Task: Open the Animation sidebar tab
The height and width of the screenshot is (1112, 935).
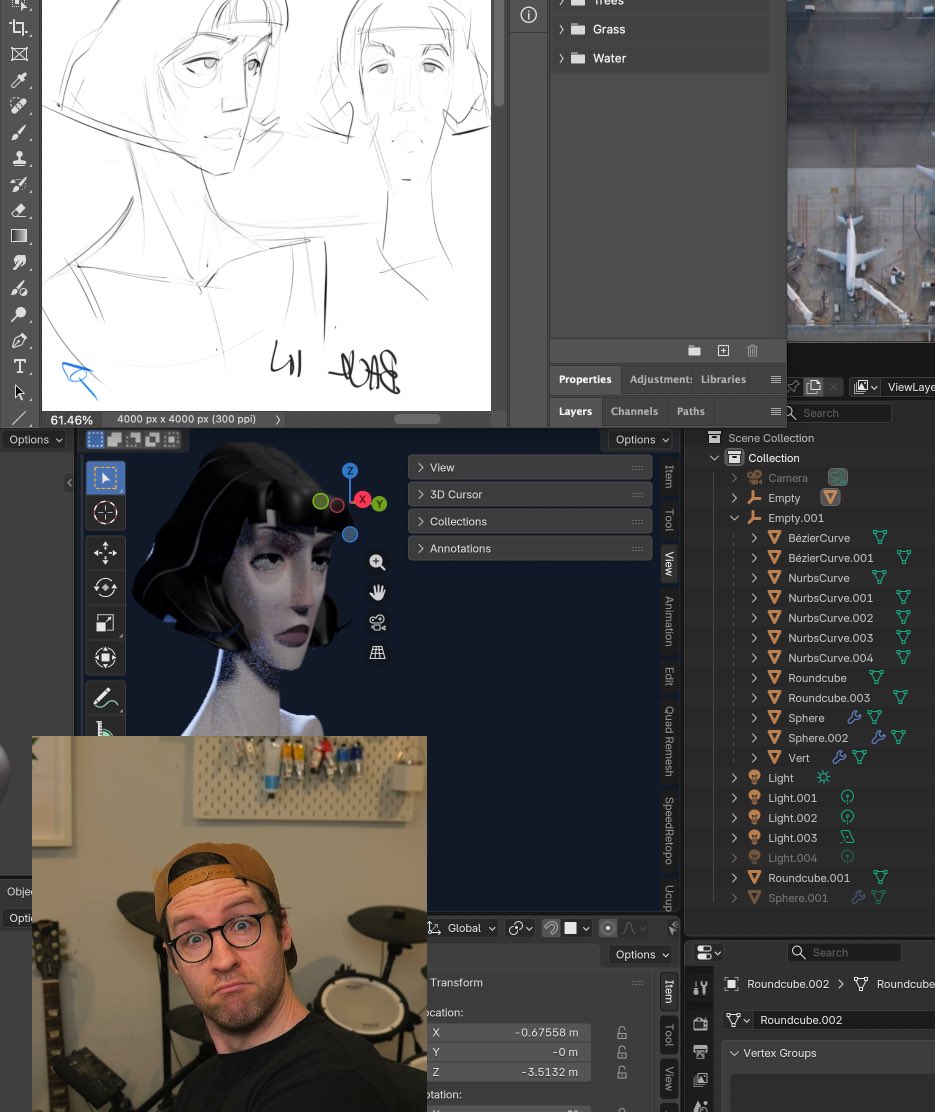Action: click(x=668, y=621)
